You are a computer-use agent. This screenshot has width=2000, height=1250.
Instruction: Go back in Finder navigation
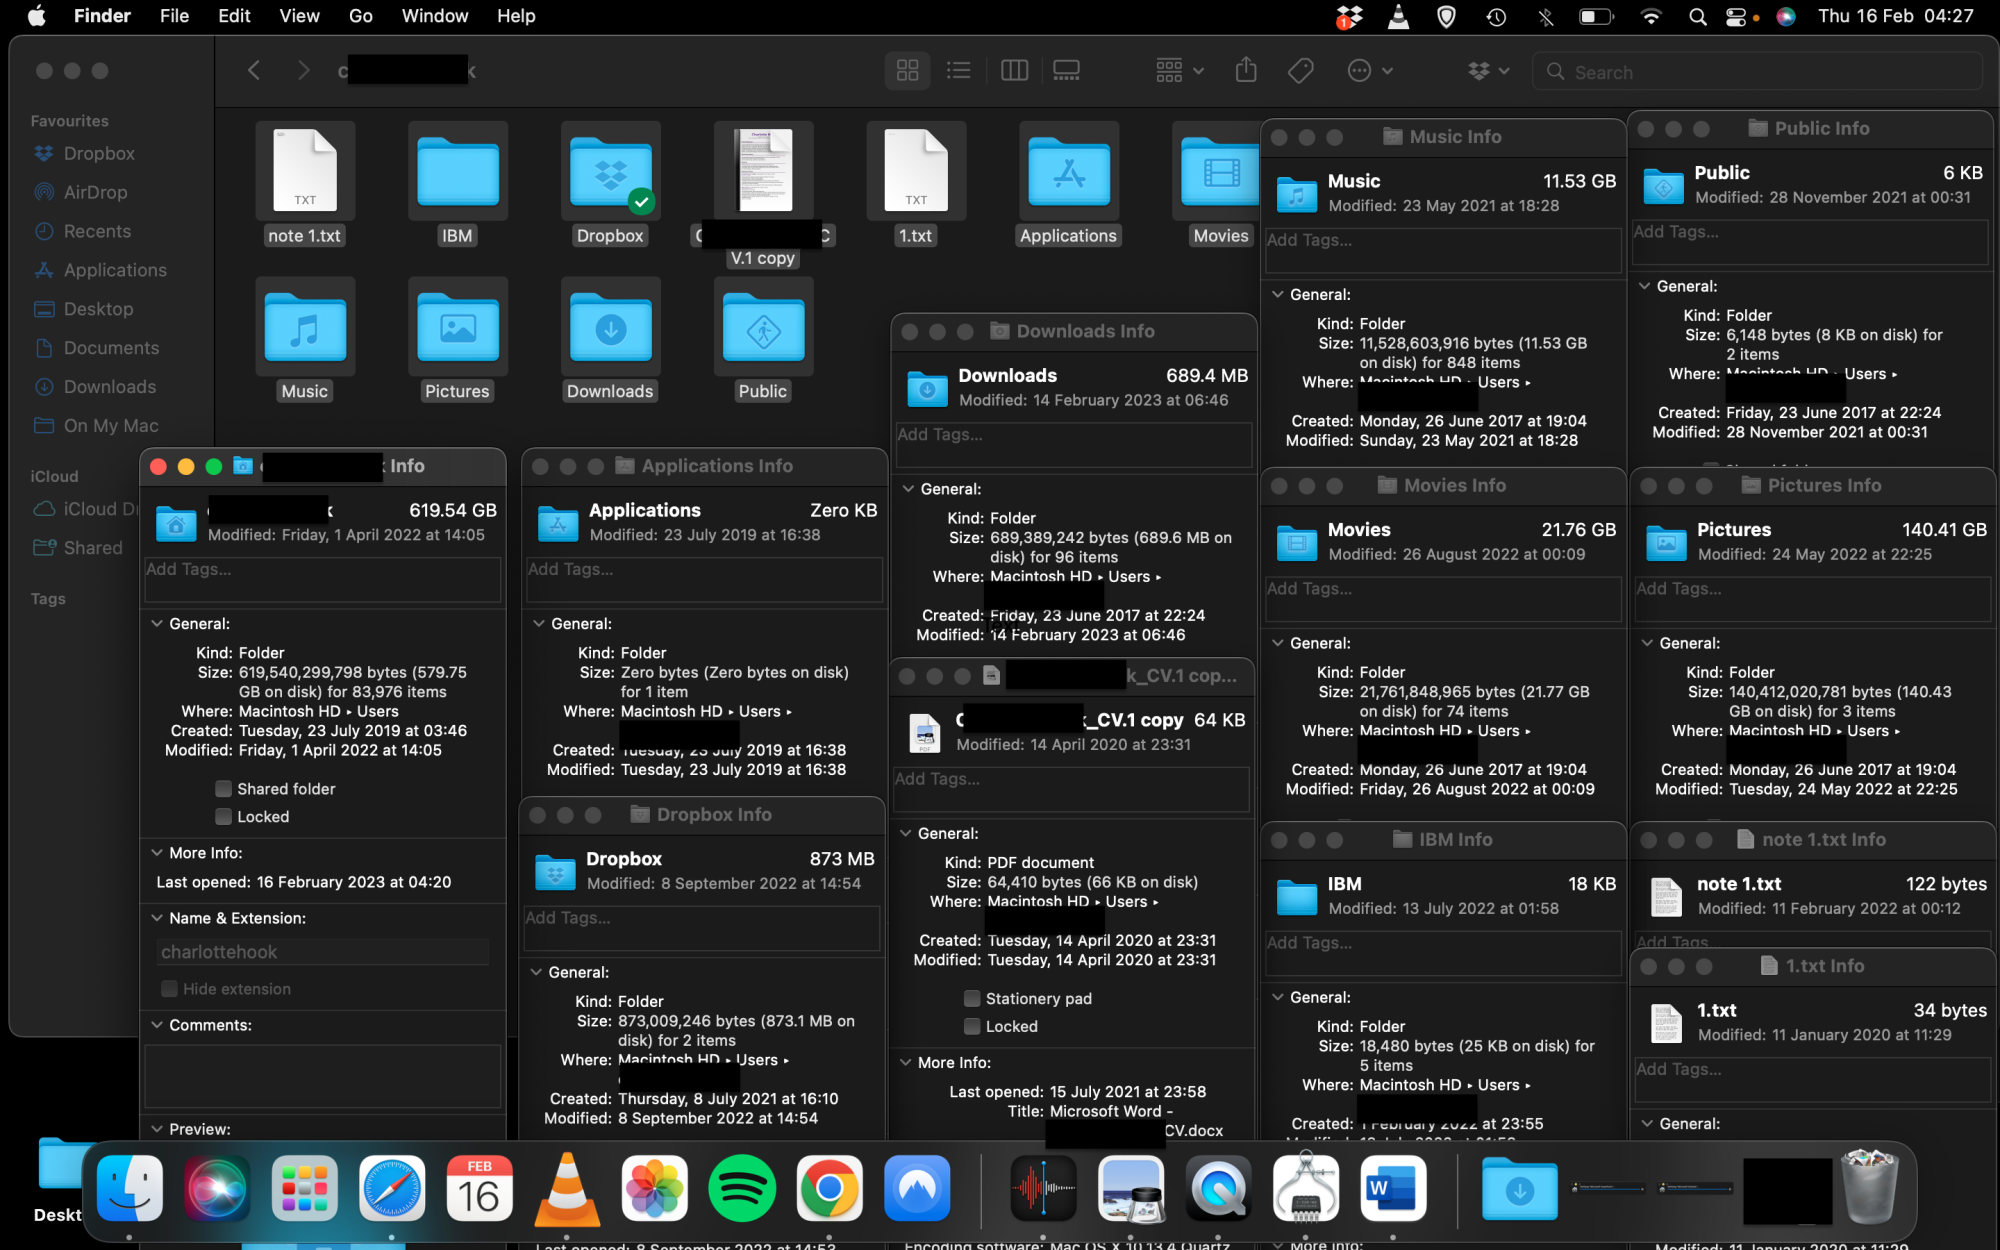[x=254, y=71]
